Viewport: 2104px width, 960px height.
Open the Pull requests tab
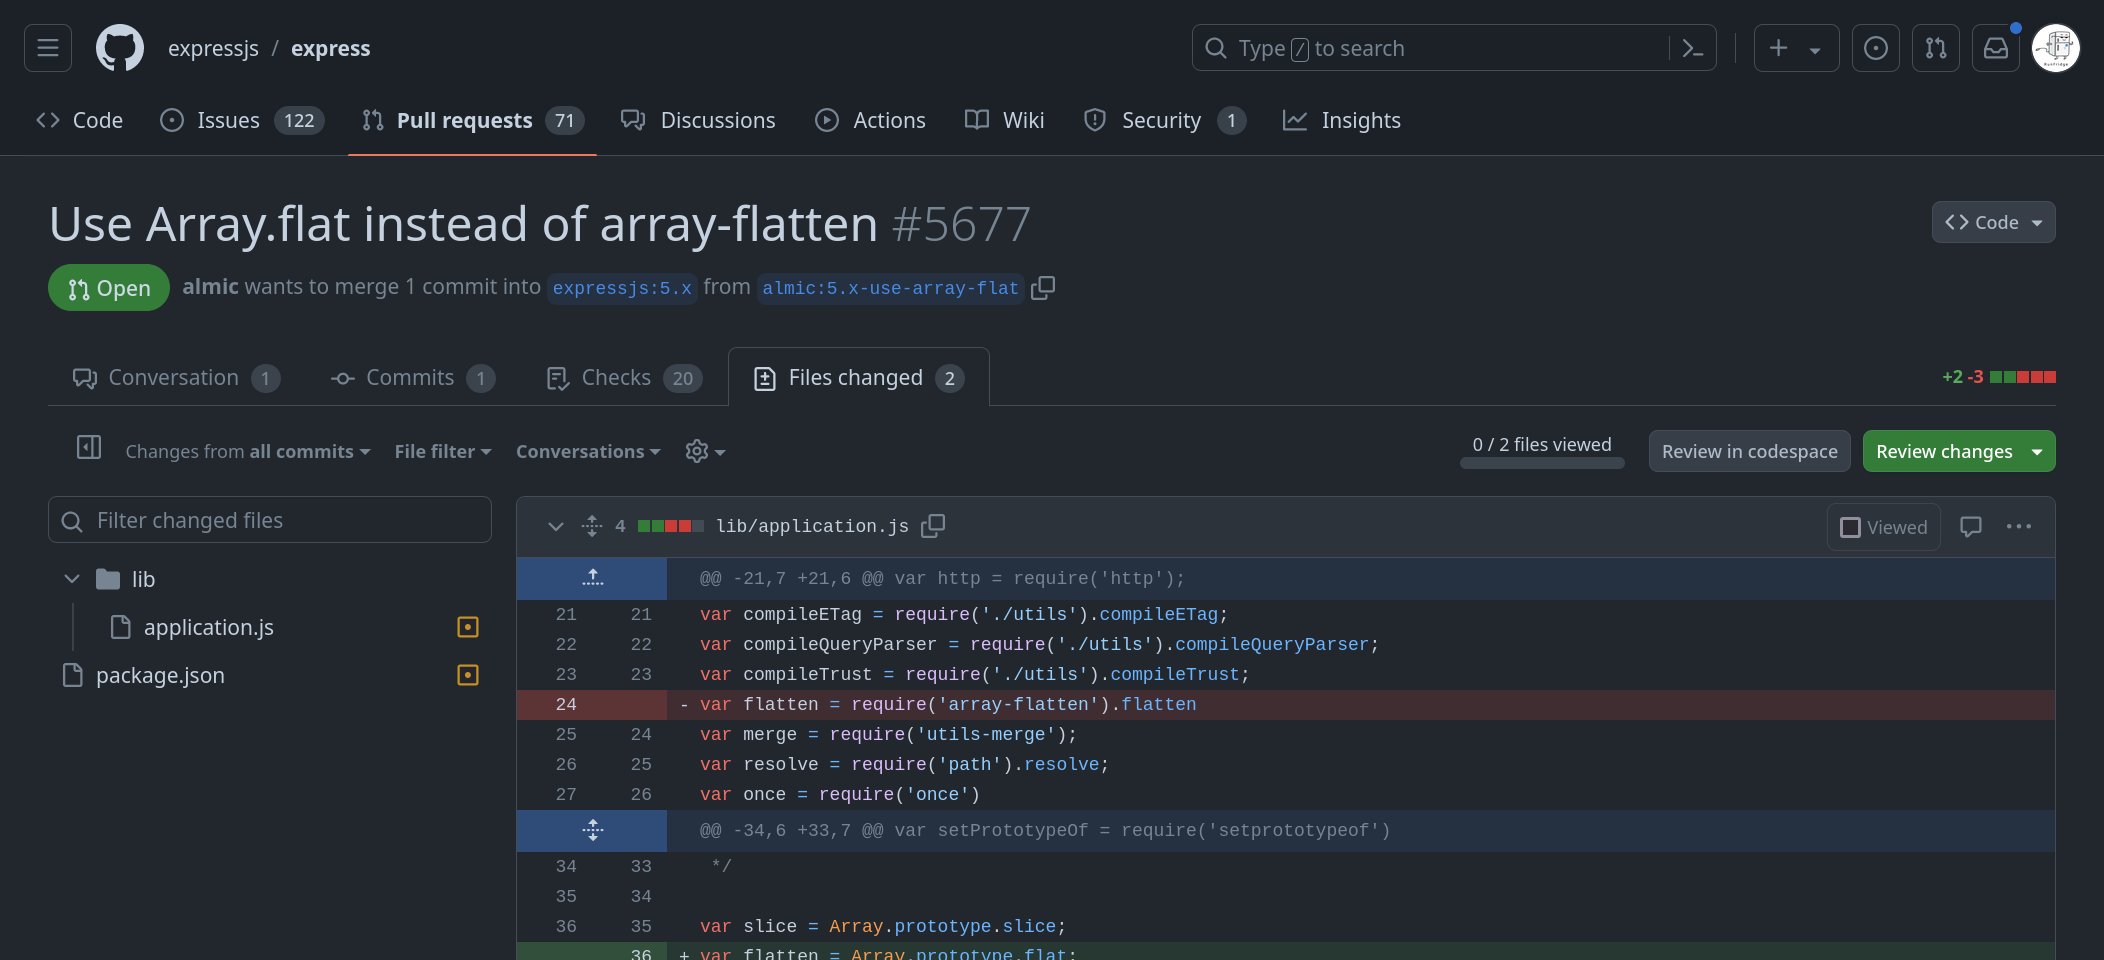[x=472, y=120]
